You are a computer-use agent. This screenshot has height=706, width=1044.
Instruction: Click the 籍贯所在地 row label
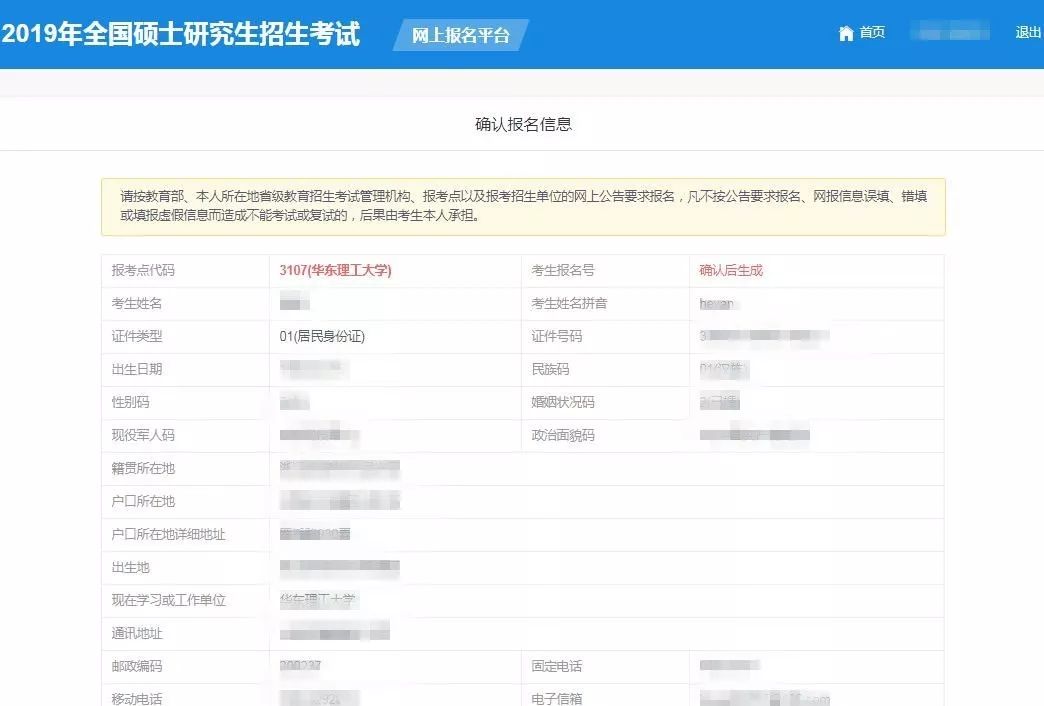(143, 469)
